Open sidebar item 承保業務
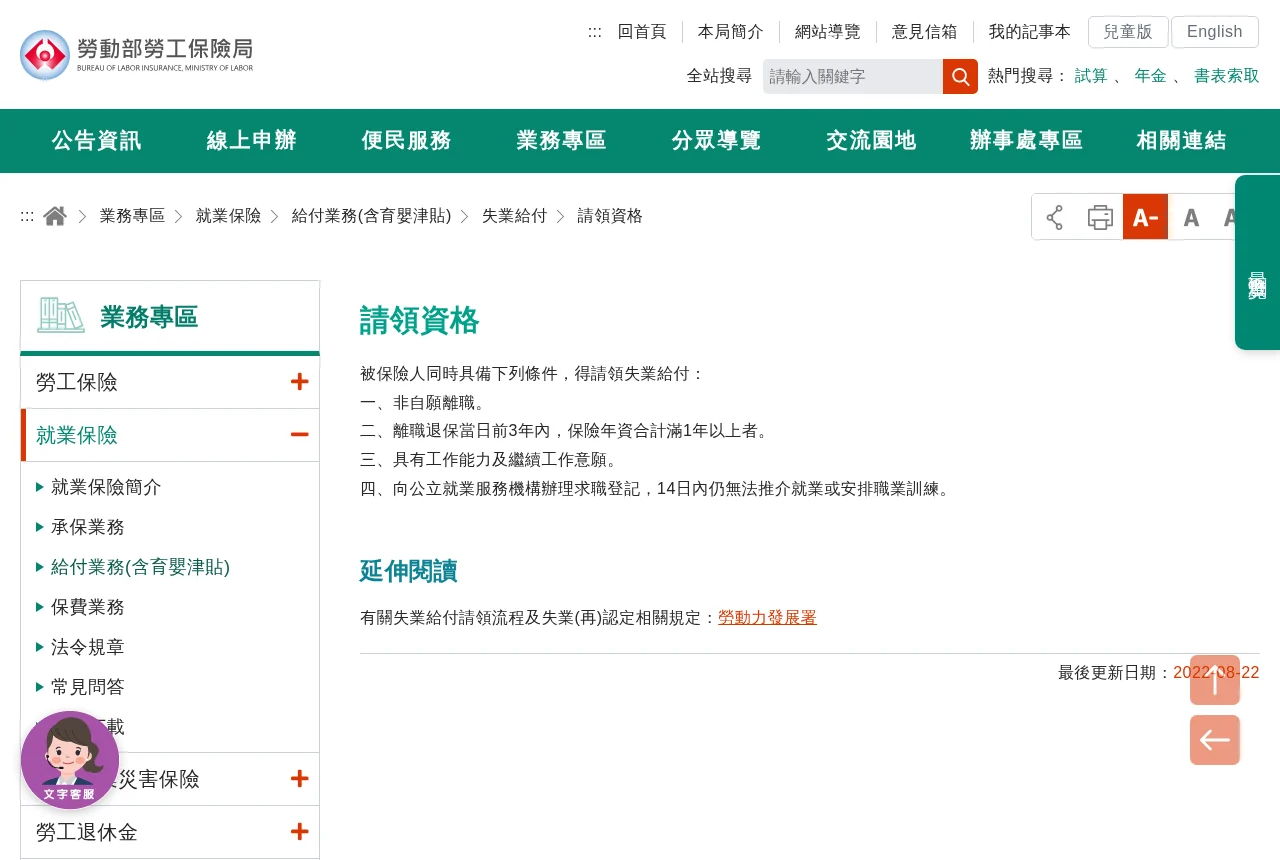This screenshot has width=1280, height=860. pyautogui.click(x=88, y=527)
